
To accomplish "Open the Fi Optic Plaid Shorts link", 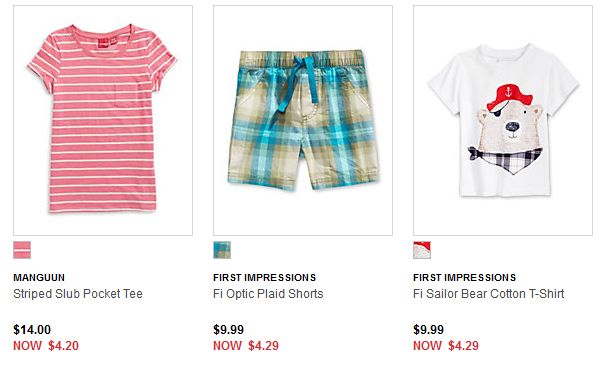I will tap(268, 294).
